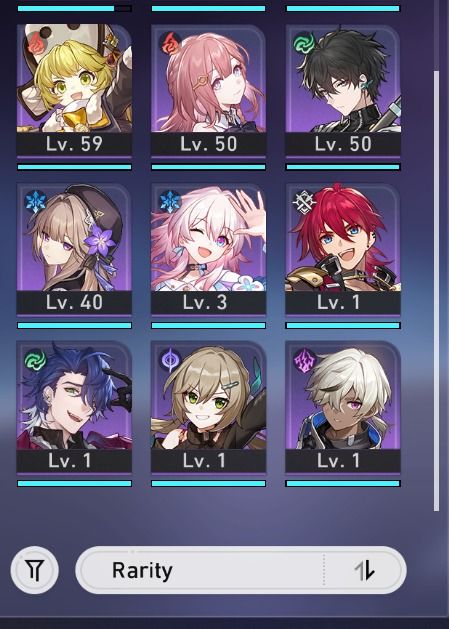Select the Lv. 3 winking pink-haired character
This screenshot has width=449, height=629.
208,249
